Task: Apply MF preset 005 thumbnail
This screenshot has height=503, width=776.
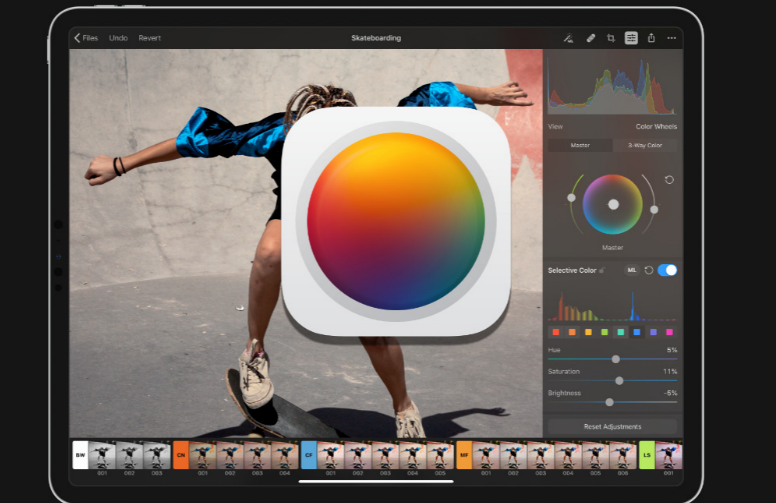Action: click(x=595, y=455)
